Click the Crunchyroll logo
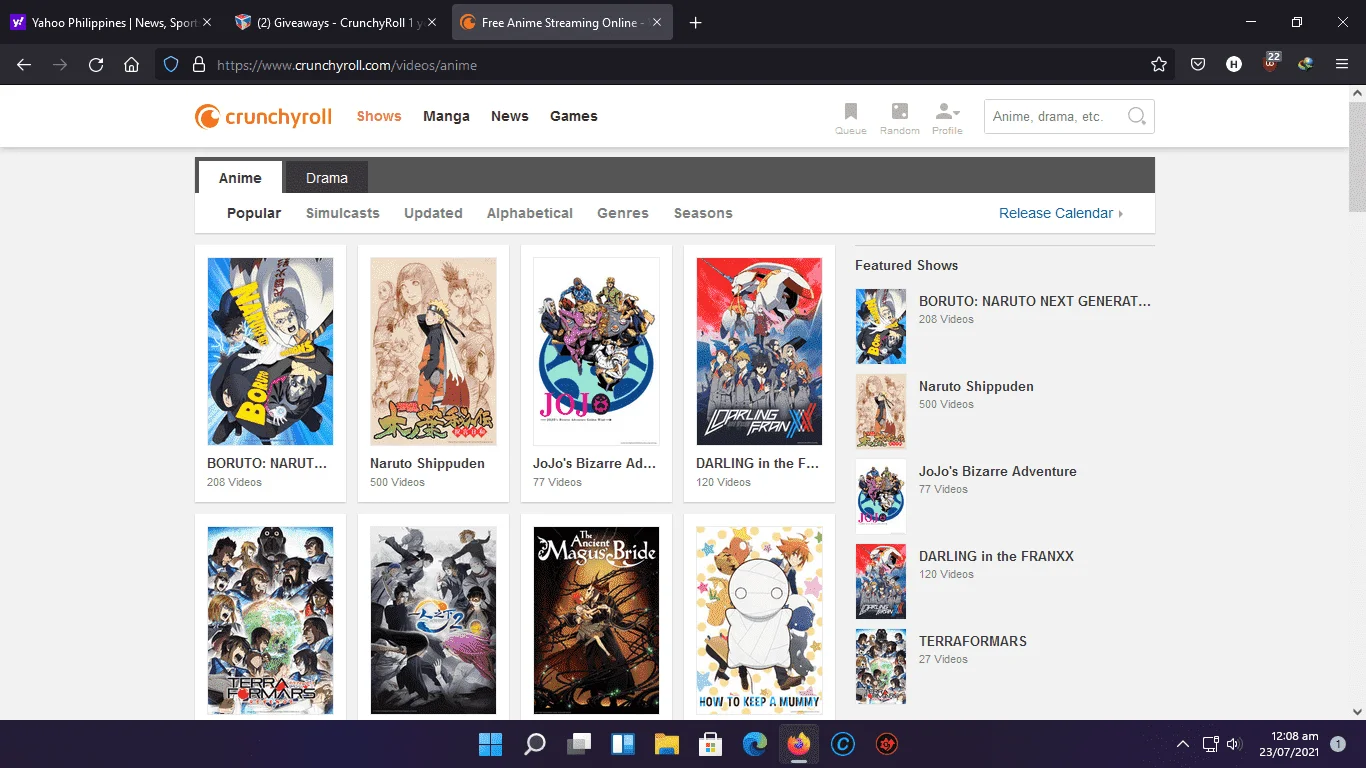This screenshot has height=768, width=1366. coord(263,117)
